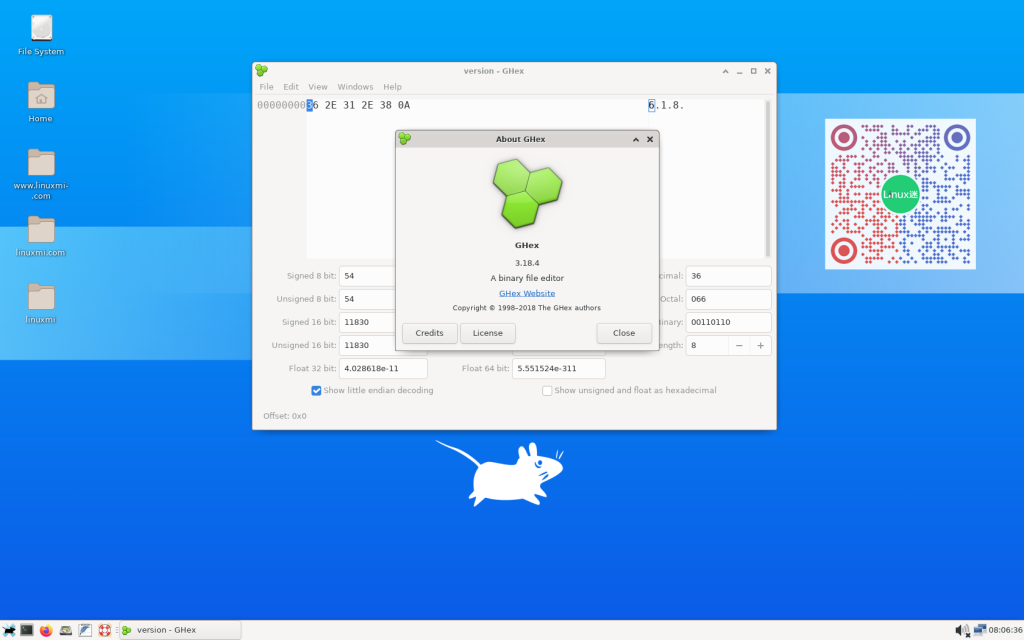Click the muted volume icon in tray
The height and width of the screenshot is (640, 1024).
962,630
